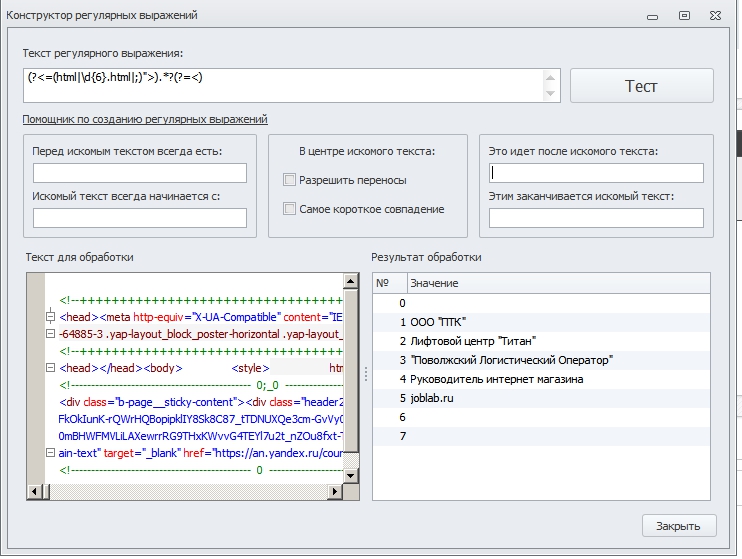Click the down arrow of source text vertical scrollbar
This screenshot has height=559, width=742.
pyautogui.click(x=351, y=476)
